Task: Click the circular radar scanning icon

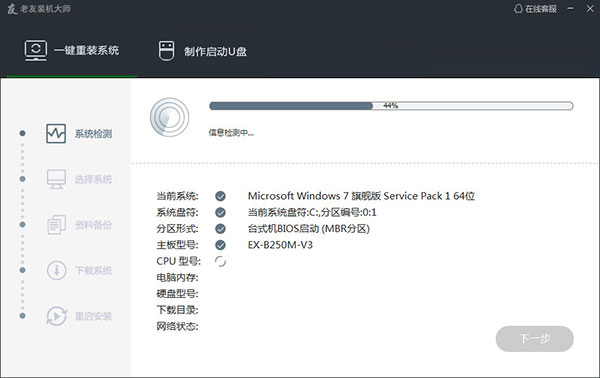Action: coord(170,117)
